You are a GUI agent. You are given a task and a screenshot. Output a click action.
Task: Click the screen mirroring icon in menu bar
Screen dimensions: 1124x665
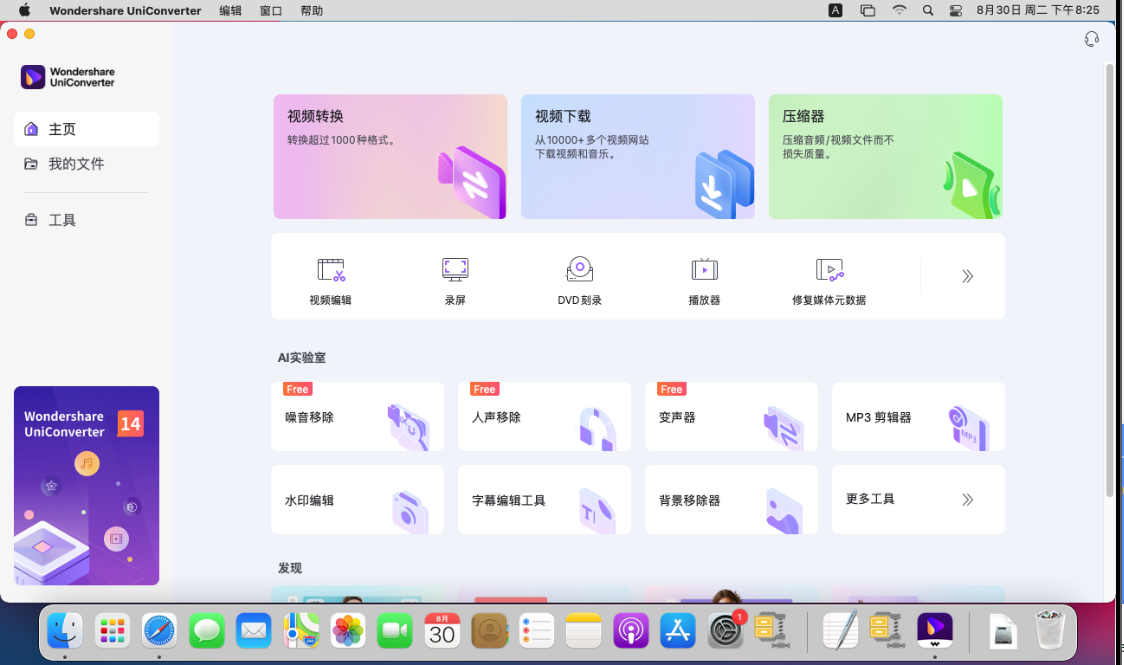coord(867,10)
